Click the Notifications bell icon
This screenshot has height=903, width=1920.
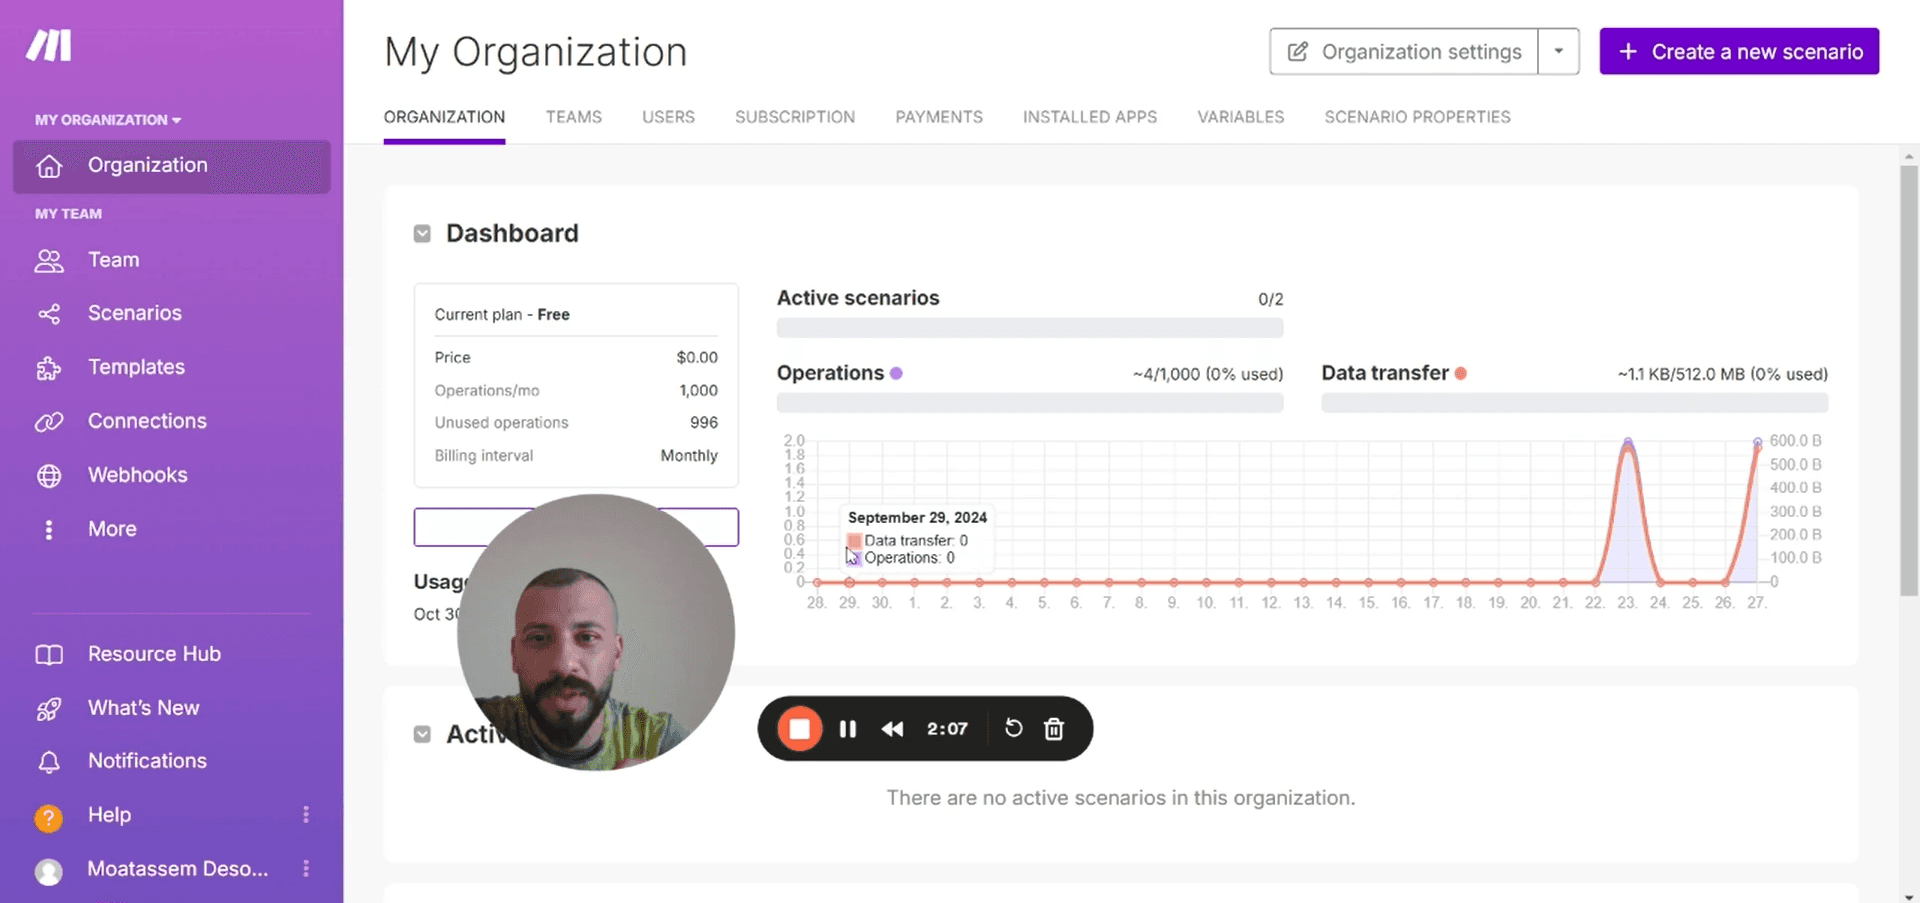(49, 762)
